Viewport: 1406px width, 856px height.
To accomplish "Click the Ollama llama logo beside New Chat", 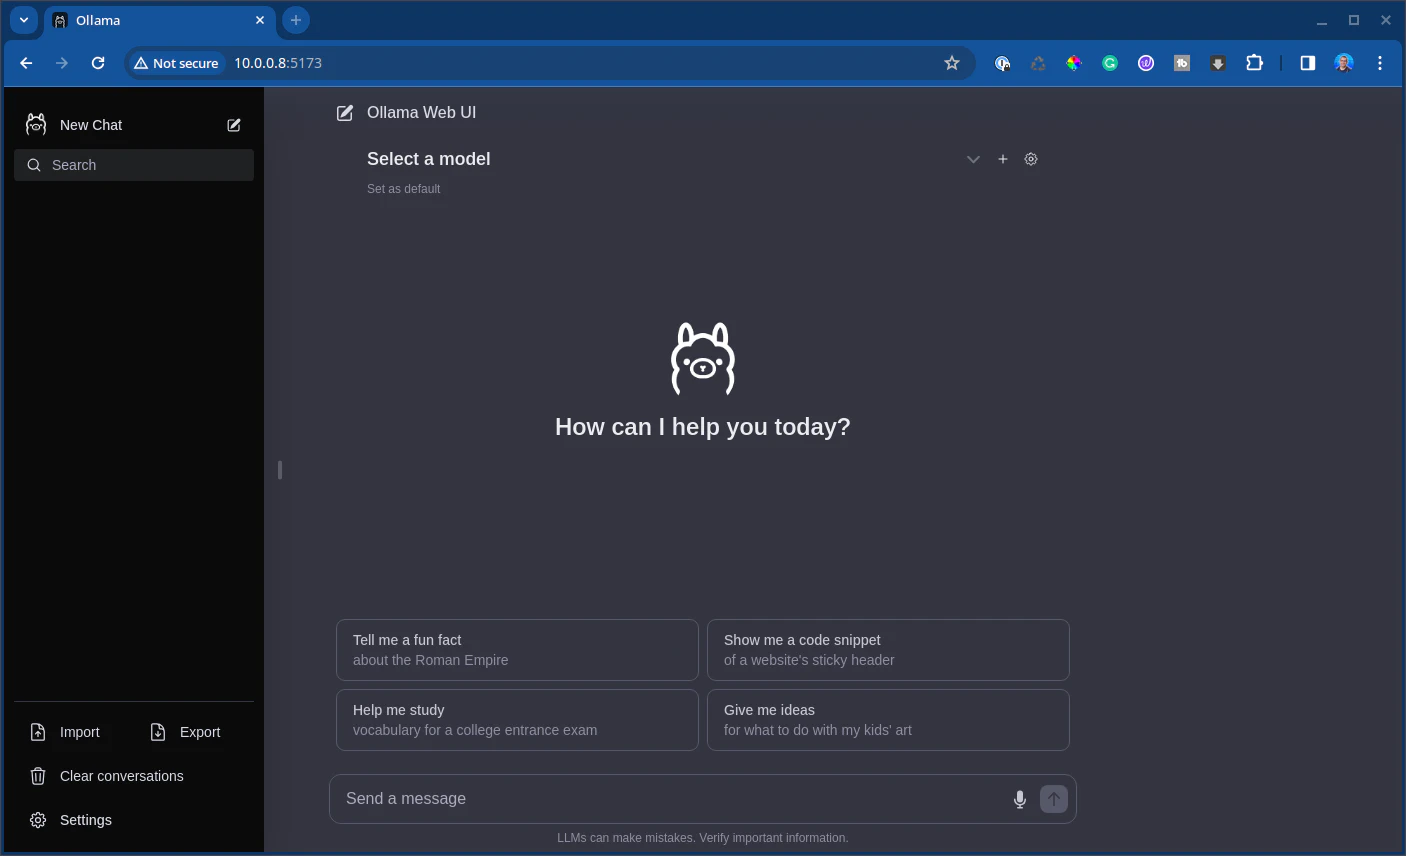I will point(36,124).
